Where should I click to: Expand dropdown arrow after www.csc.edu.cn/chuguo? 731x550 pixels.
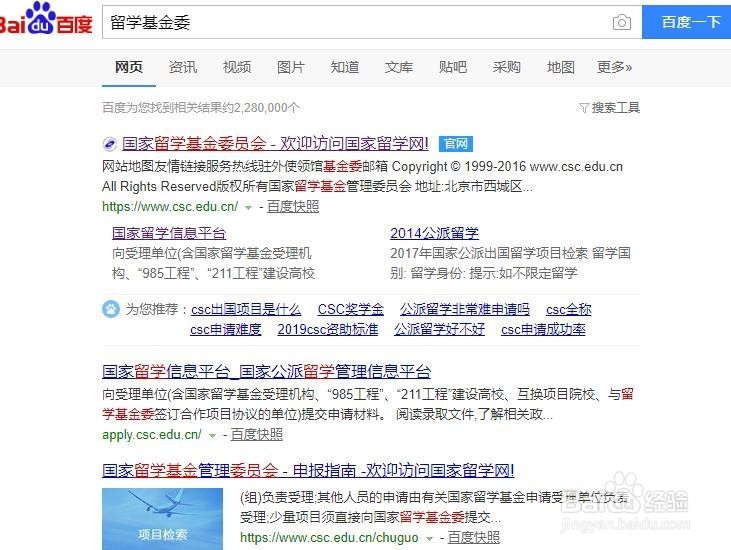click(x=429, y=538)
